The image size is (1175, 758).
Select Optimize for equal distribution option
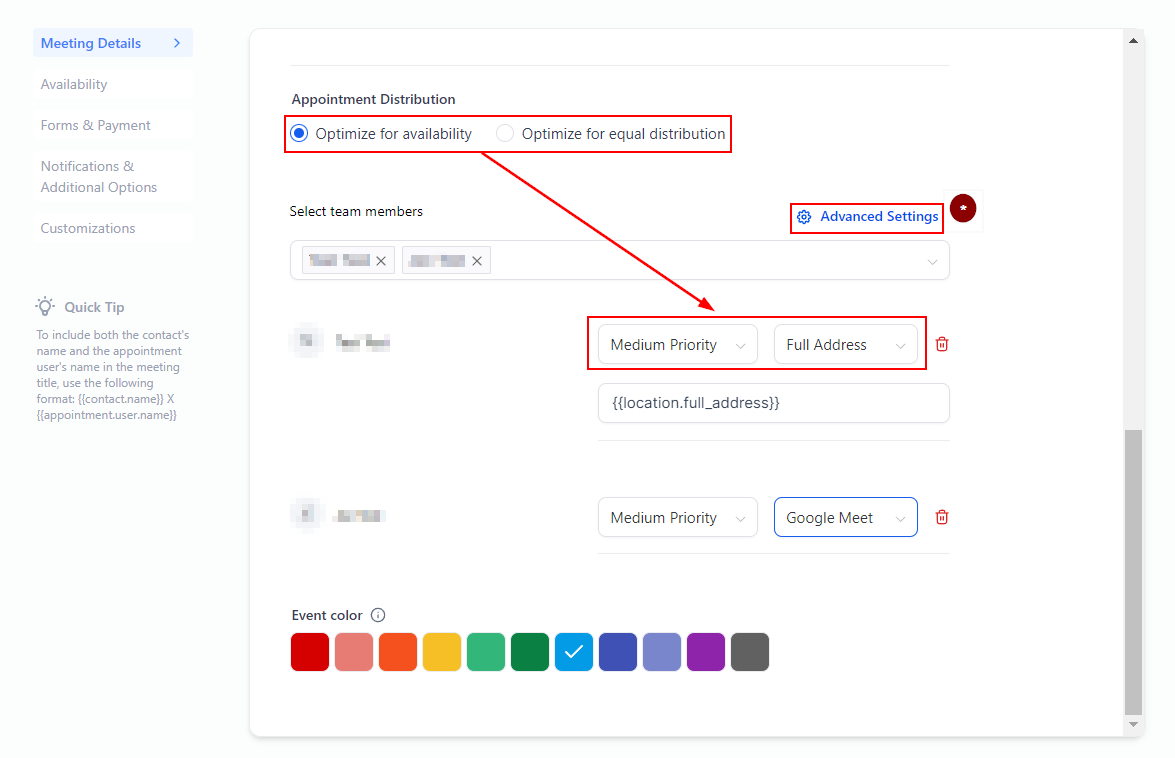pyautogui.click(x=506, y=134)
